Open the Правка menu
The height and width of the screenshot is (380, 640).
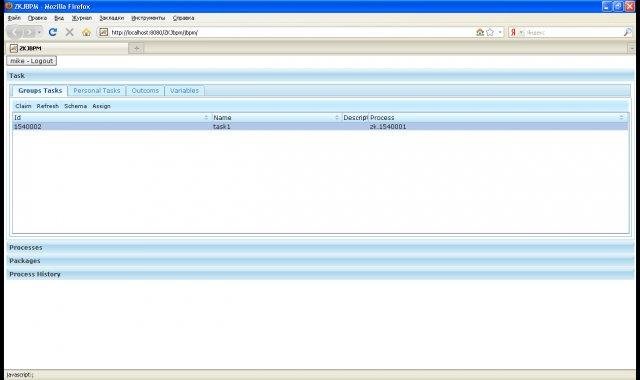[37, 18]
